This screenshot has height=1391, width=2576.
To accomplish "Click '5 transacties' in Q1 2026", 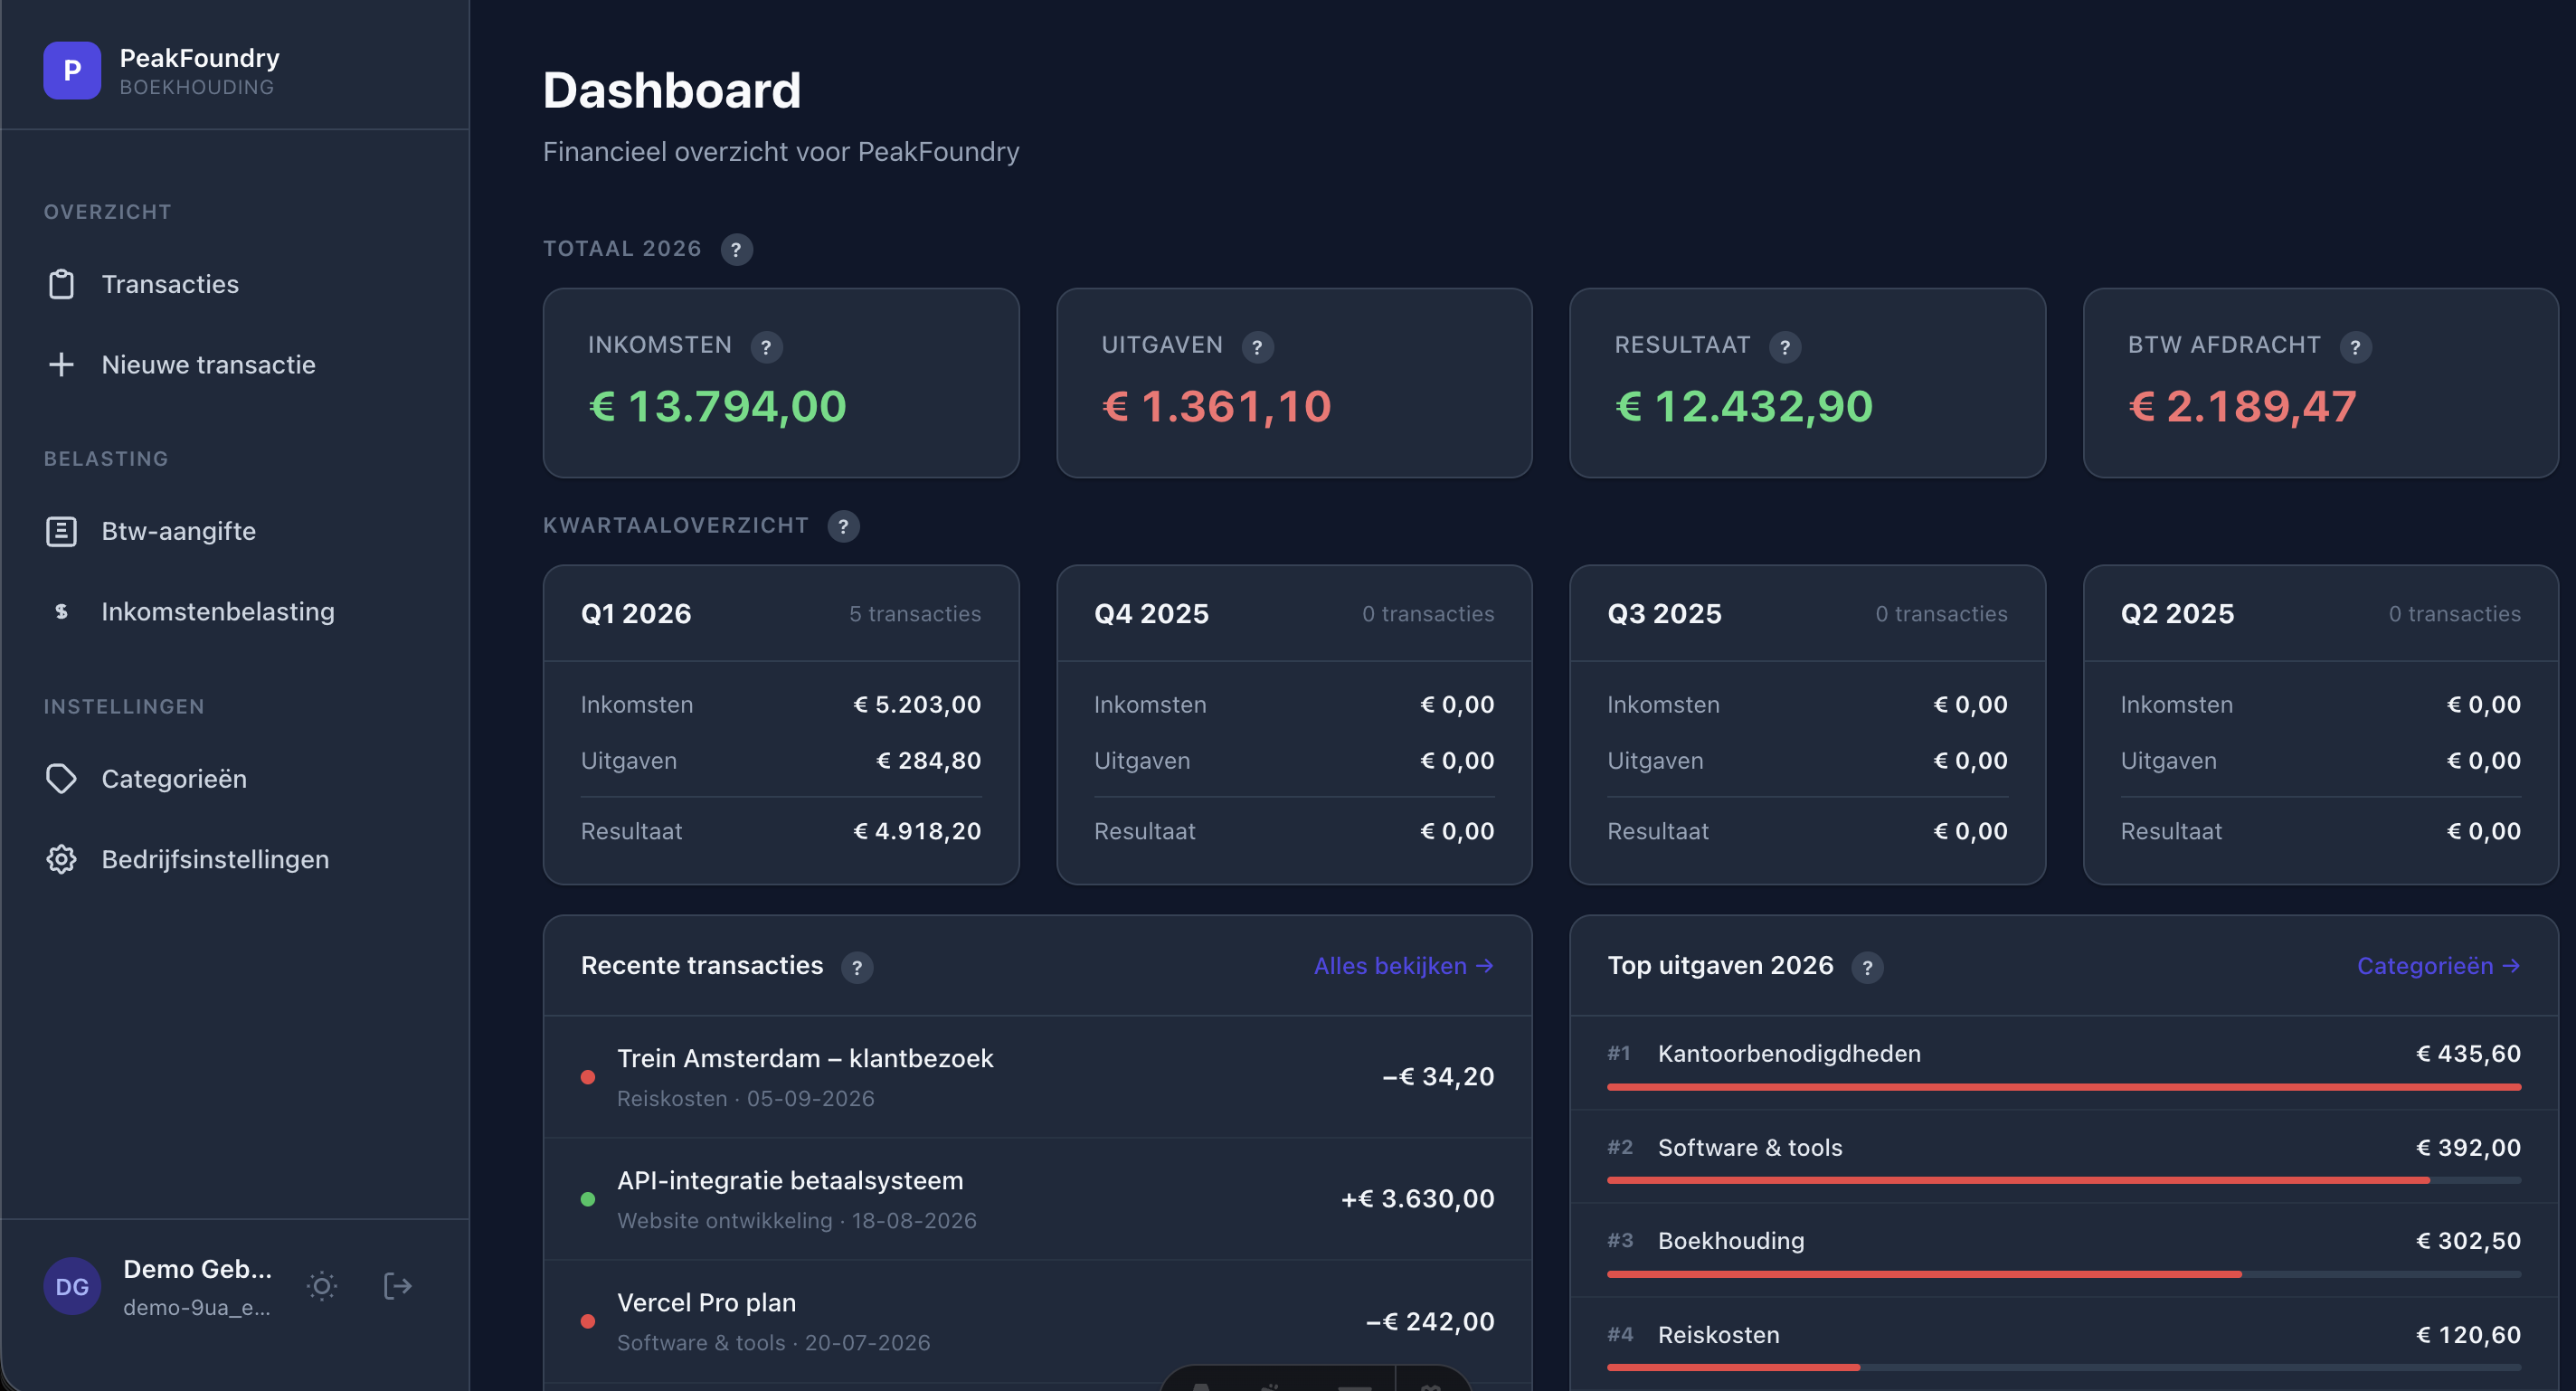I will pos(915,614).
